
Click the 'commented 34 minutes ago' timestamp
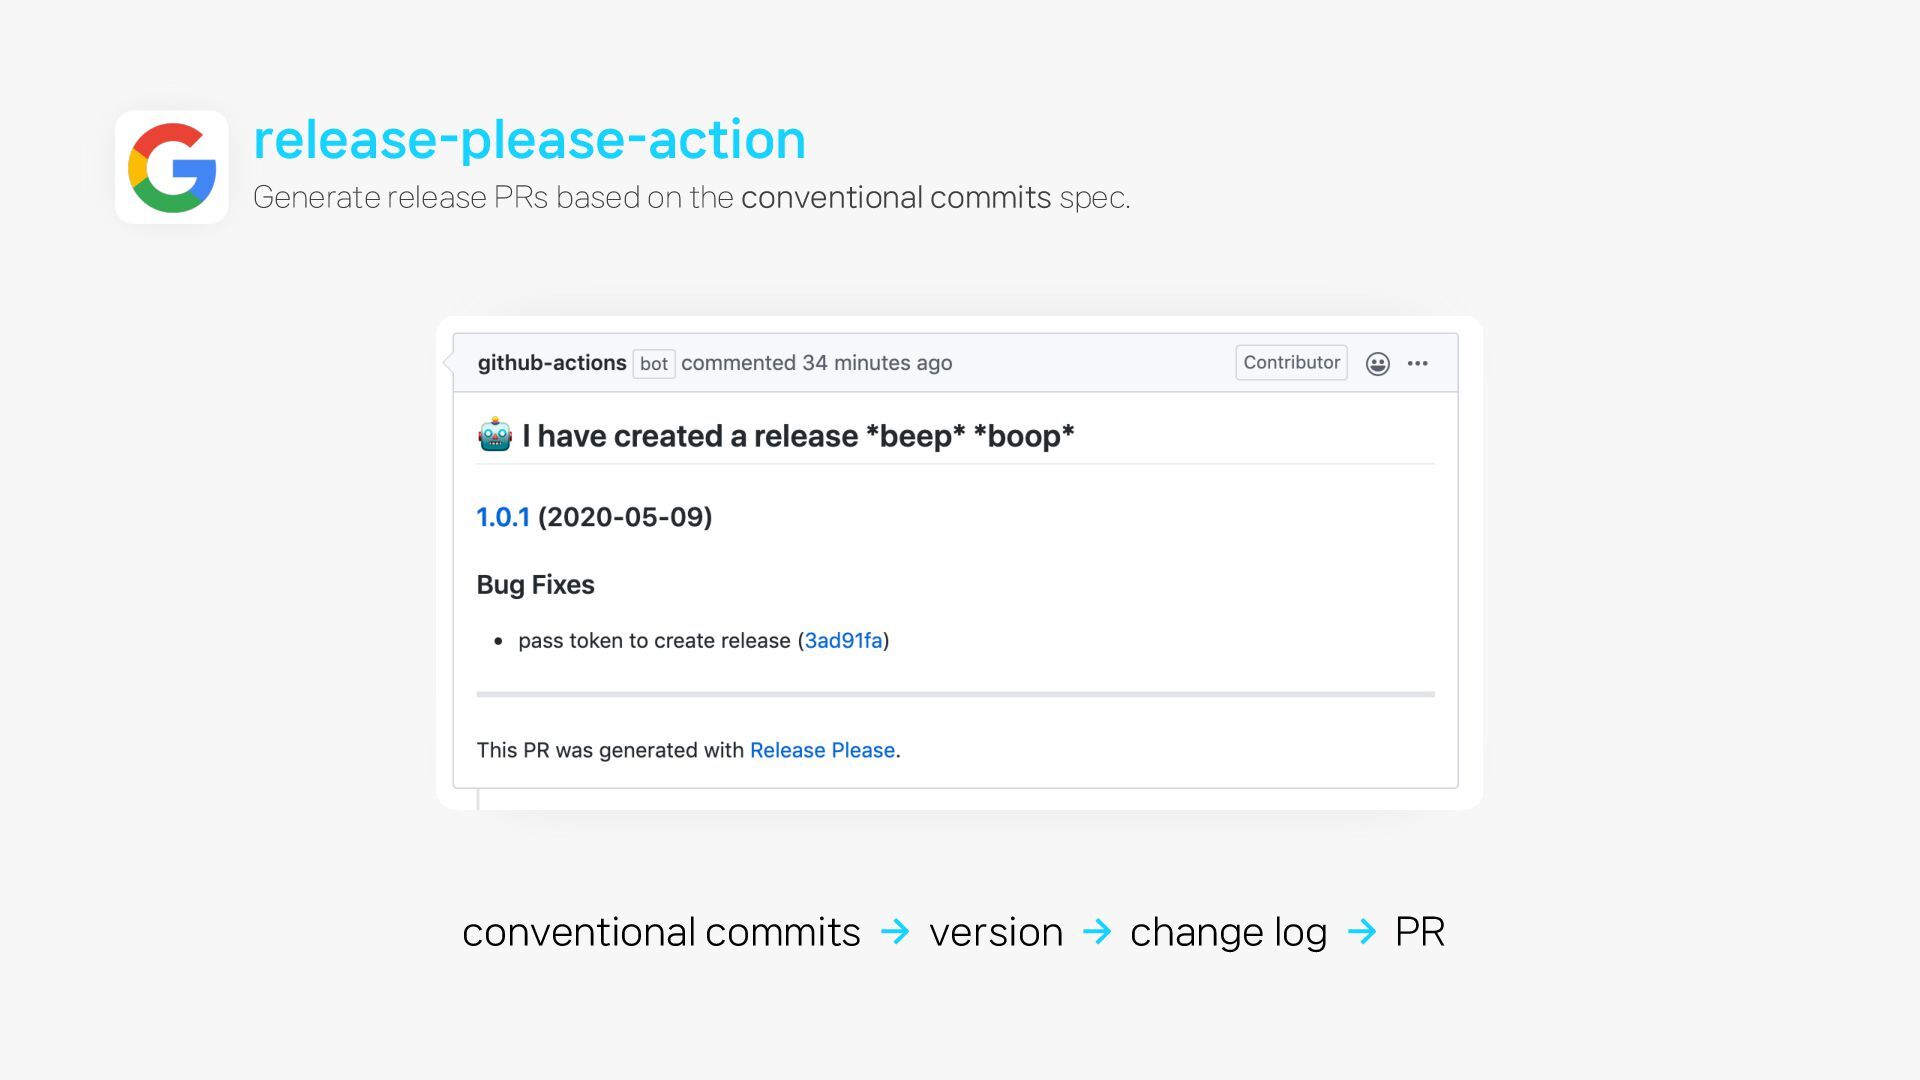(x=816, y=363)
